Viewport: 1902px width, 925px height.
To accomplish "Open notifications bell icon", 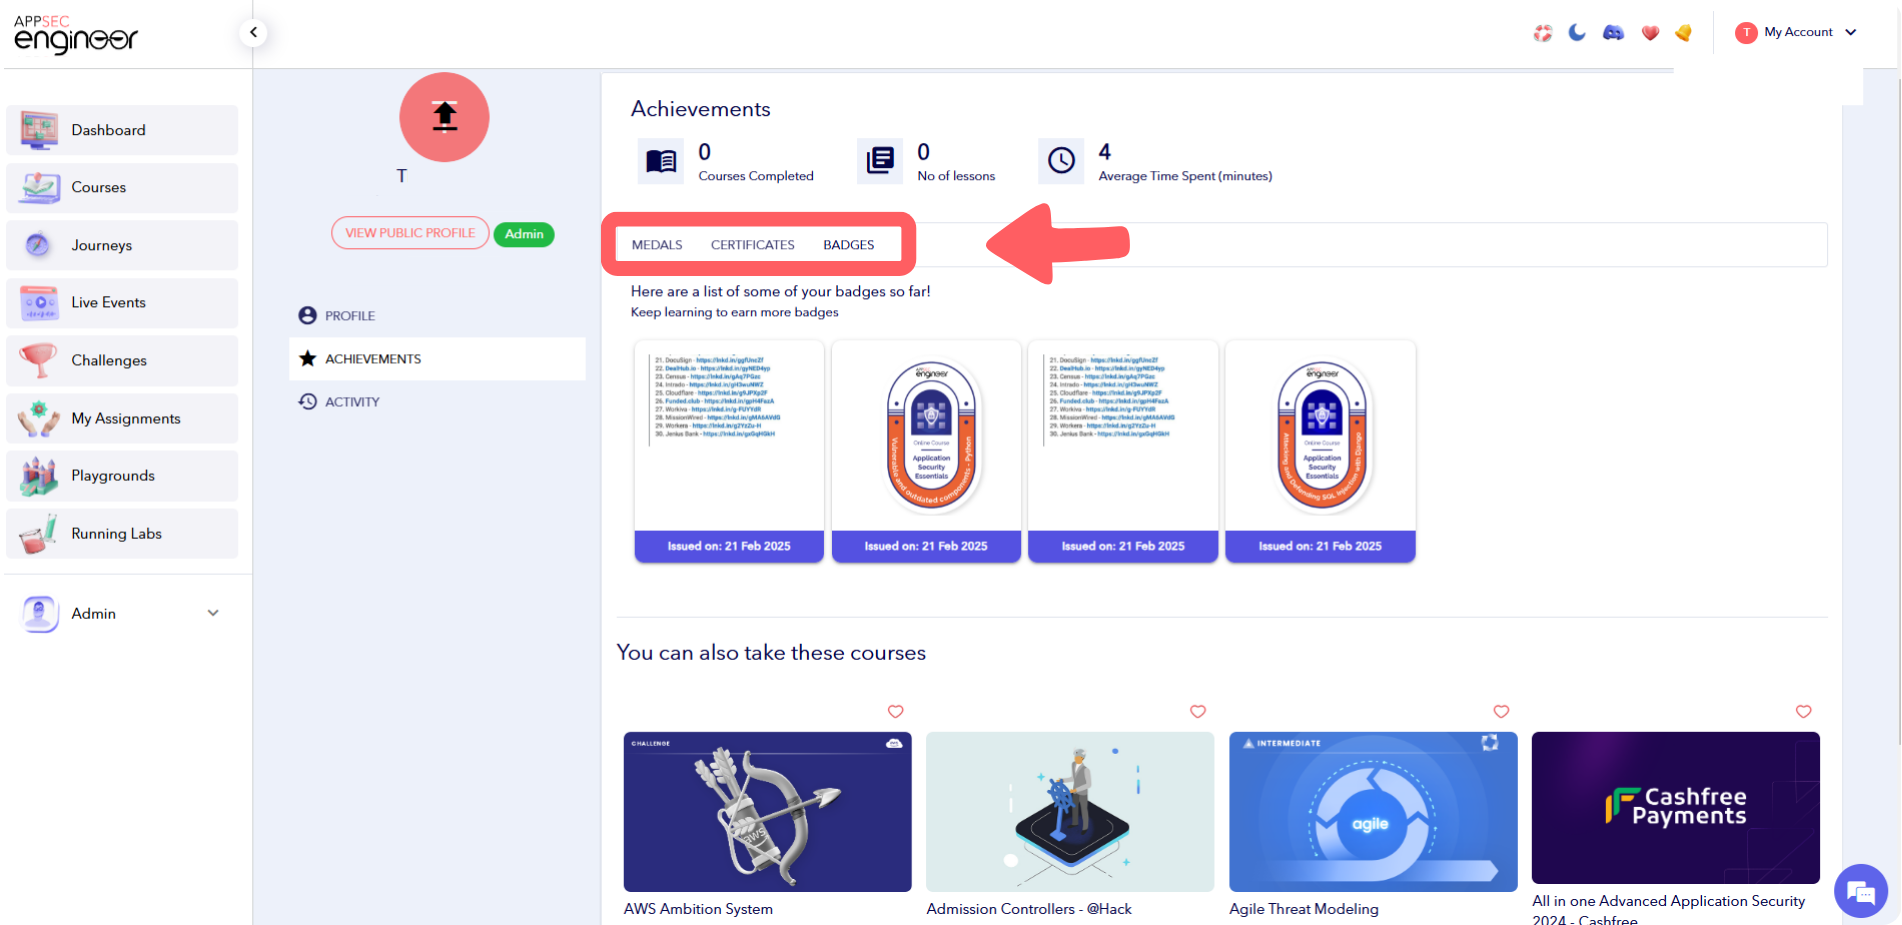I will (x=1684, y=33).
